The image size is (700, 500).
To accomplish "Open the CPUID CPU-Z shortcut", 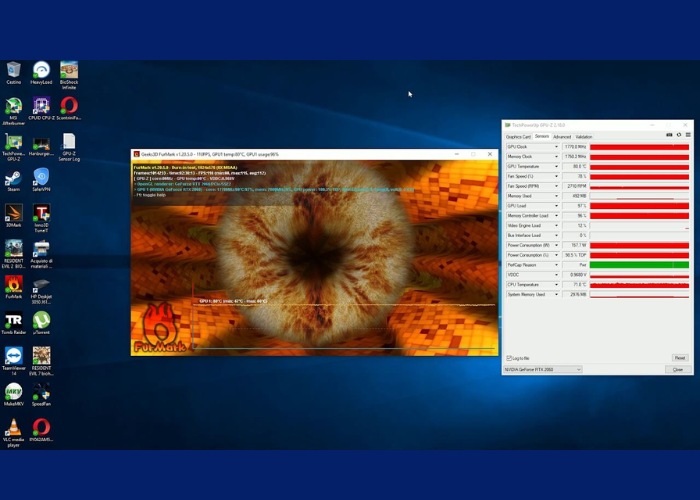I will (x=41, y=107).
